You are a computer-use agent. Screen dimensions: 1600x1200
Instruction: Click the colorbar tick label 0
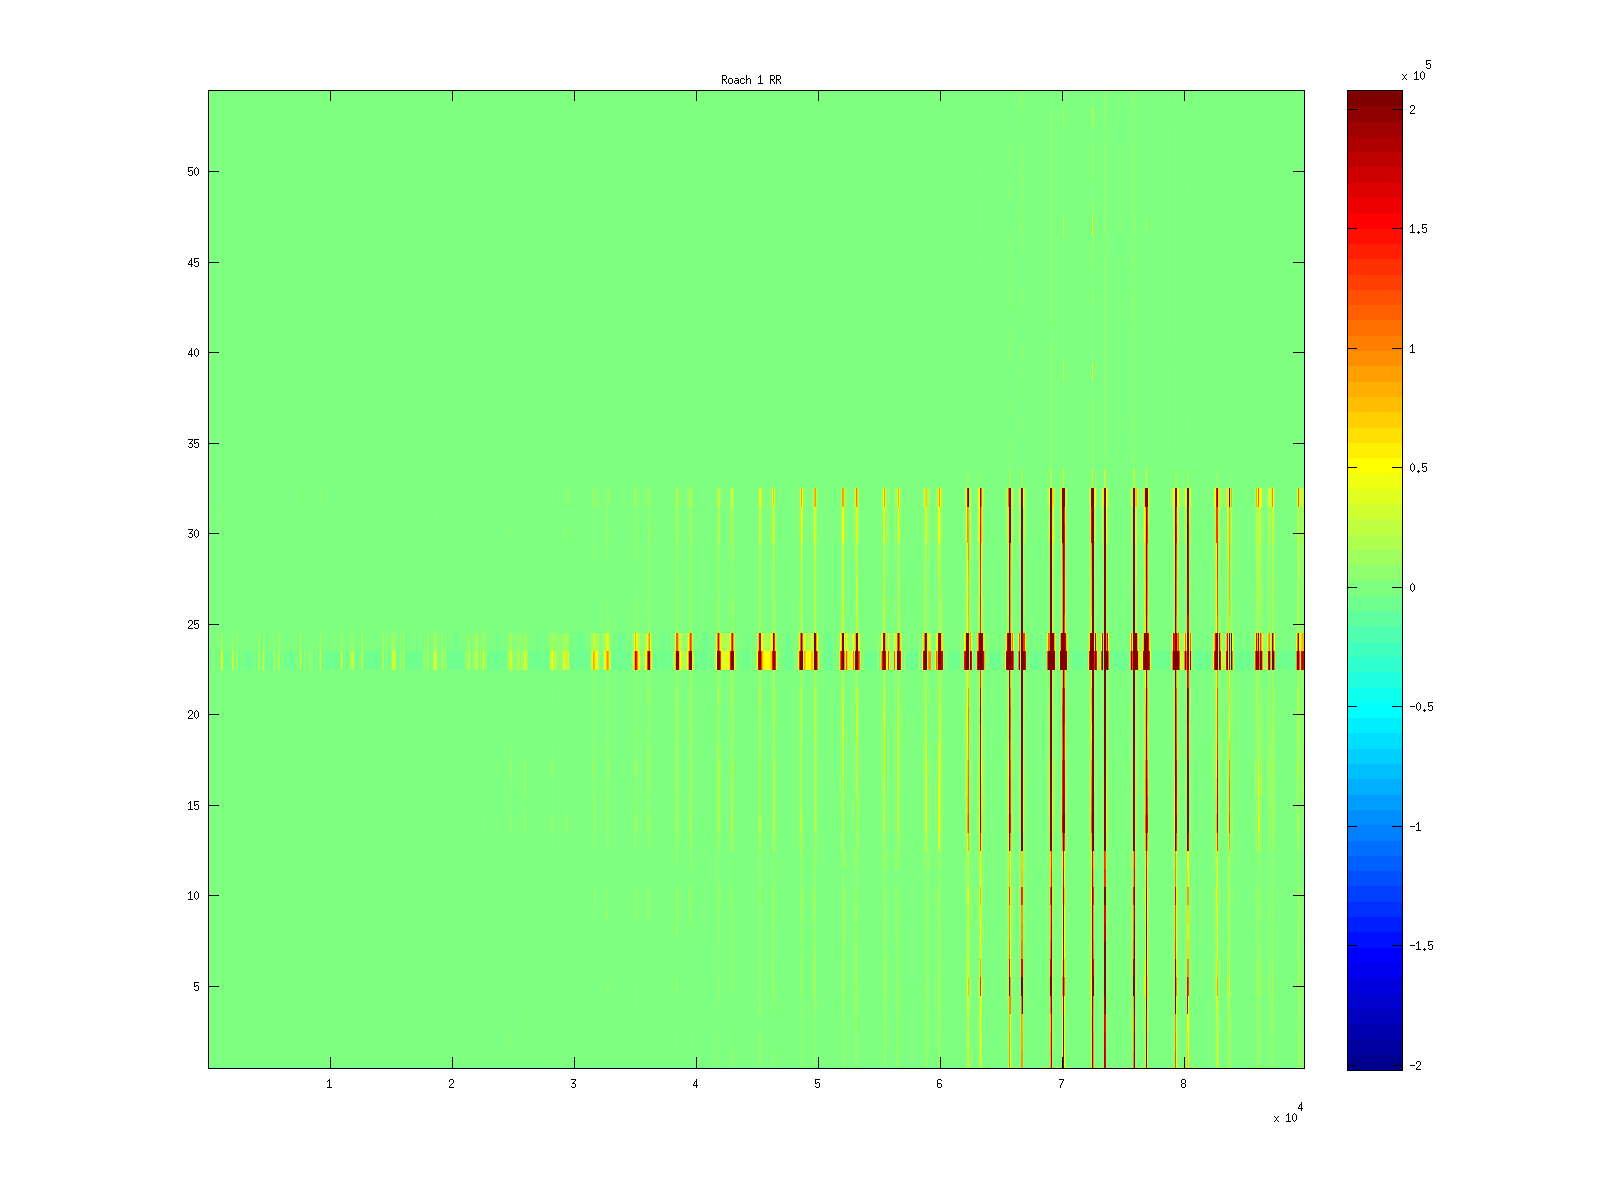(1412, 588)
